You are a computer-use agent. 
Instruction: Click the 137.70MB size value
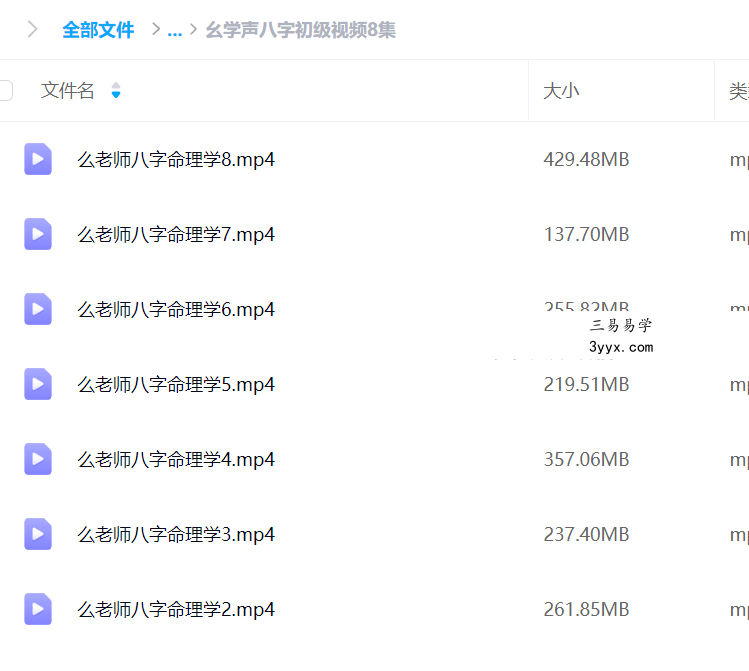click(x=586, y=234)
